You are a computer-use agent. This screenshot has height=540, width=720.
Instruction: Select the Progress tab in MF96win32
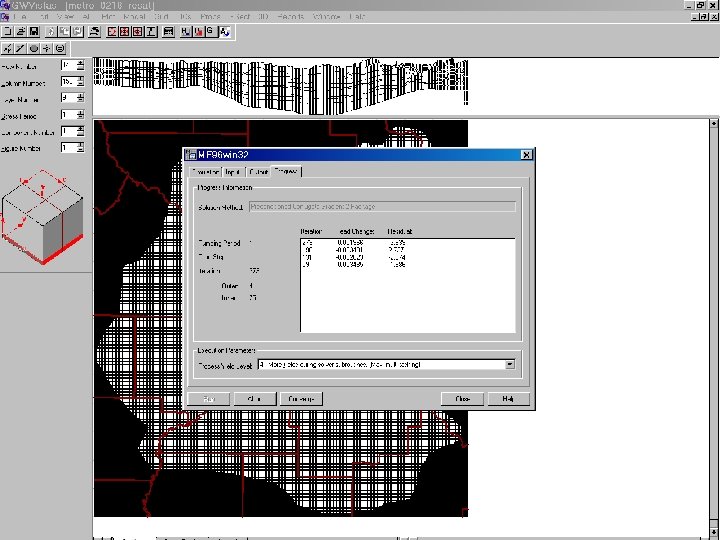click(x=286, y=171)
